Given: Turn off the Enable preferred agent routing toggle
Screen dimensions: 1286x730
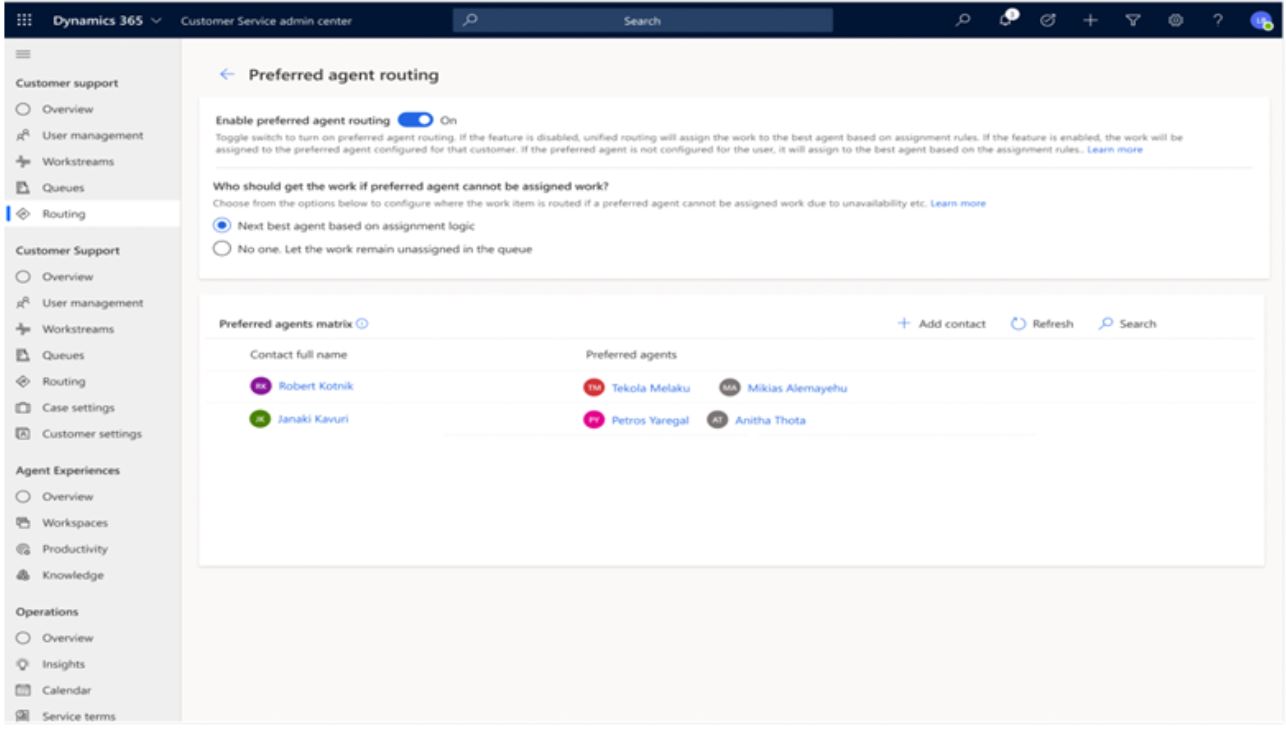Looking at the screenshot, I should pos(415,120).
